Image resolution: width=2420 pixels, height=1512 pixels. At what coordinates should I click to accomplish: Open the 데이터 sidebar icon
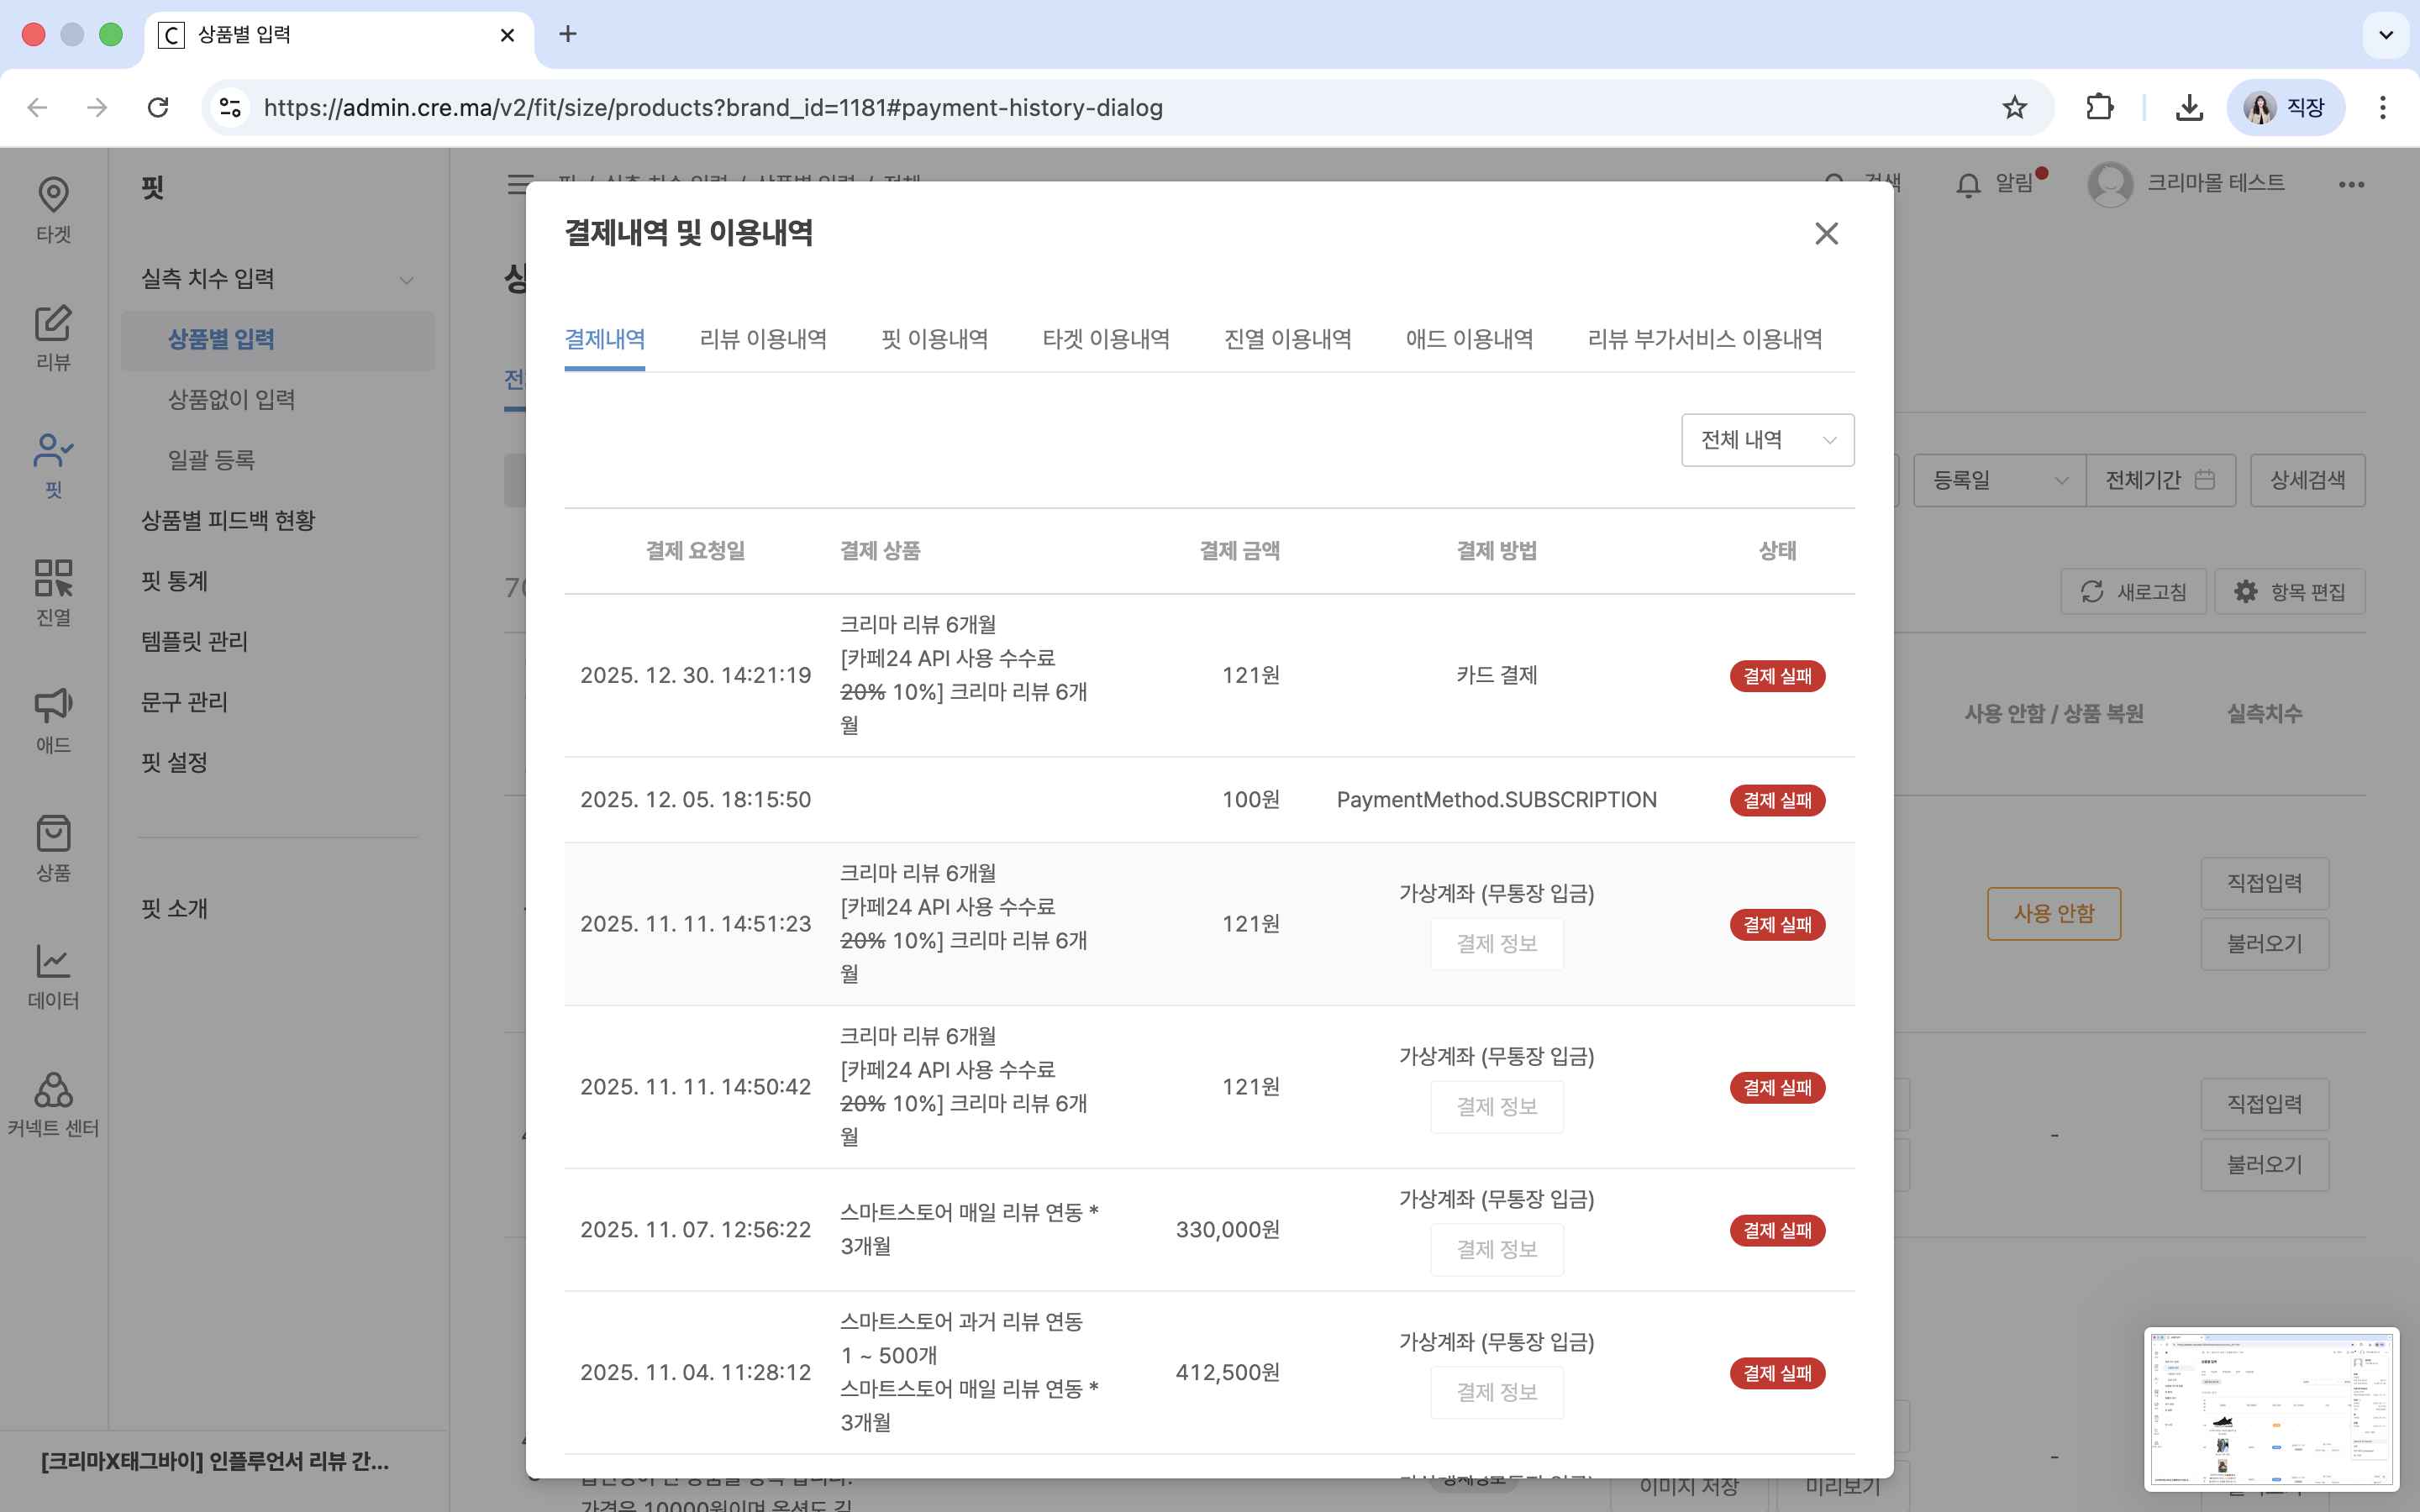tap(52, 972)
